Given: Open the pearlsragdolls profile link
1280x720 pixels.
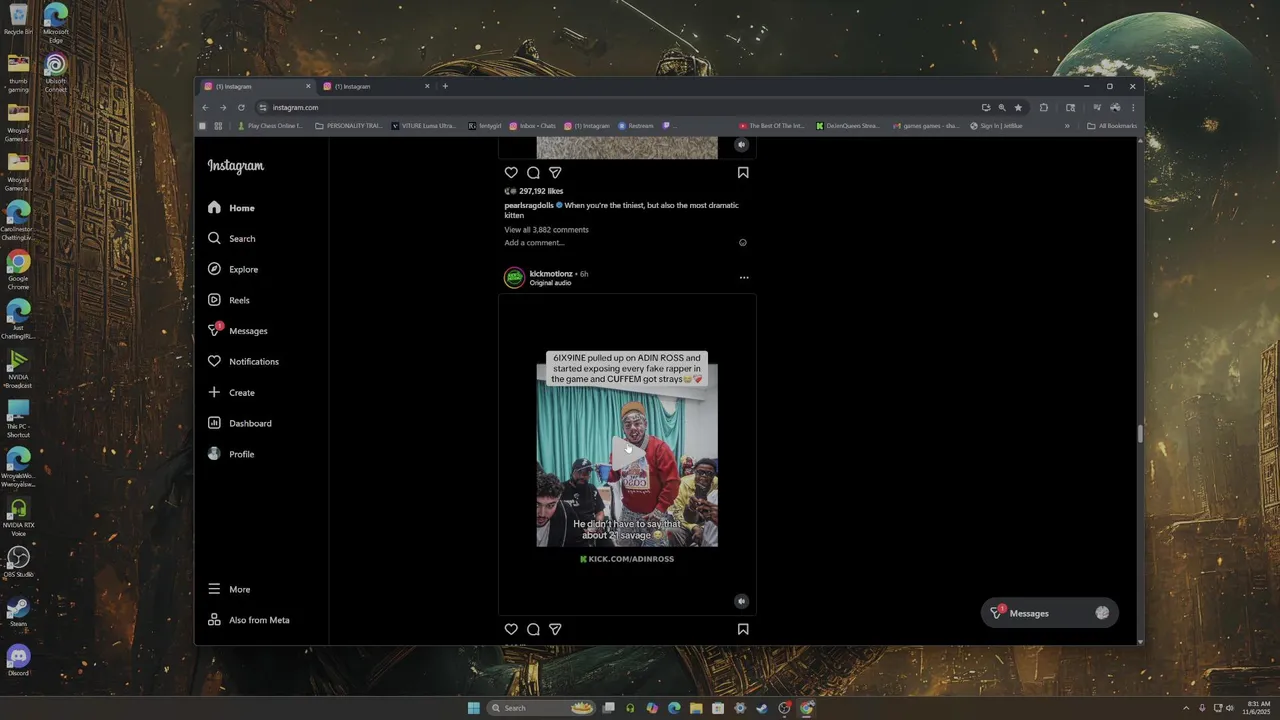Looking at the screenshot, I should point(529,205).
